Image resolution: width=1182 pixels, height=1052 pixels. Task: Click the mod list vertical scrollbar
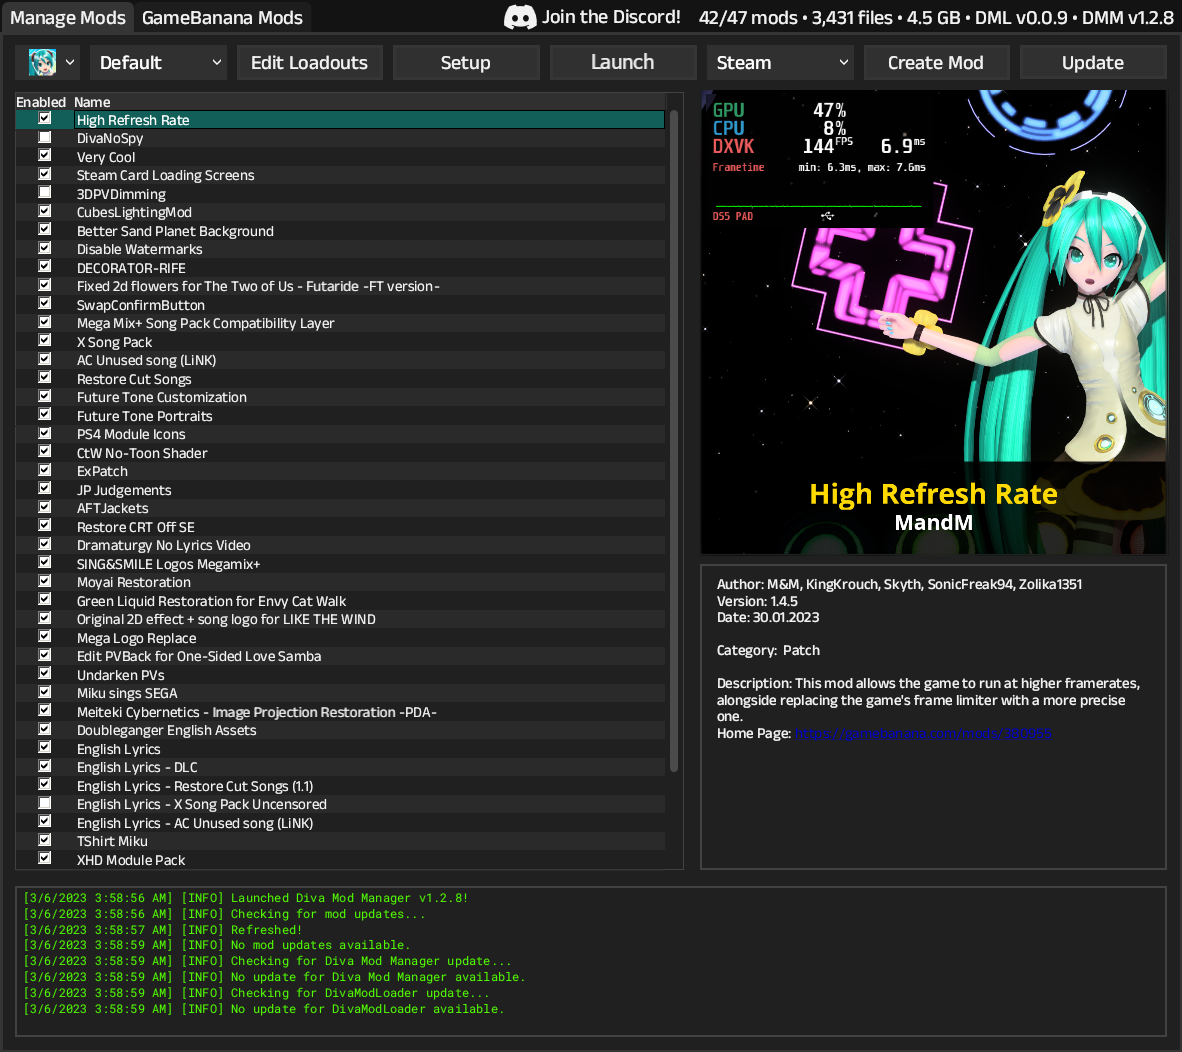coord(674,441)
